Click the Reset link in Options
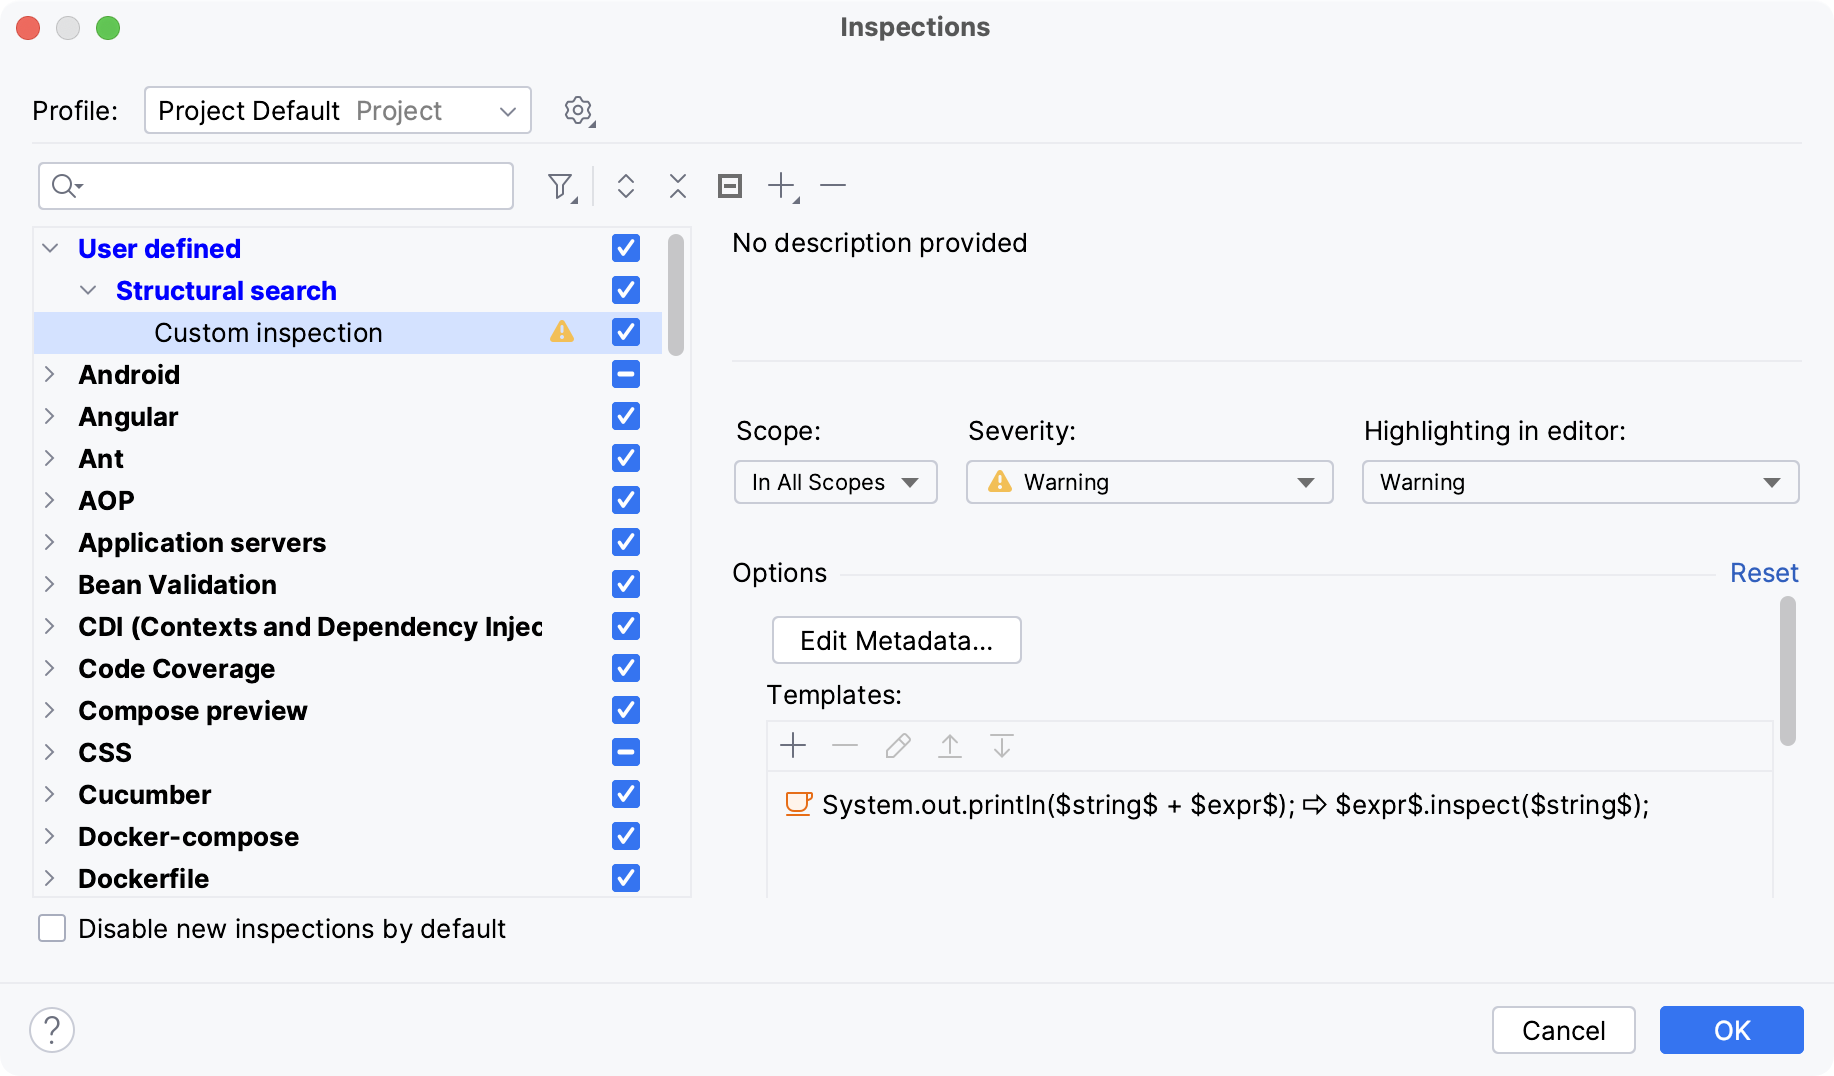Viewport: 1834px width, 1076px height. click(1763, 572)
